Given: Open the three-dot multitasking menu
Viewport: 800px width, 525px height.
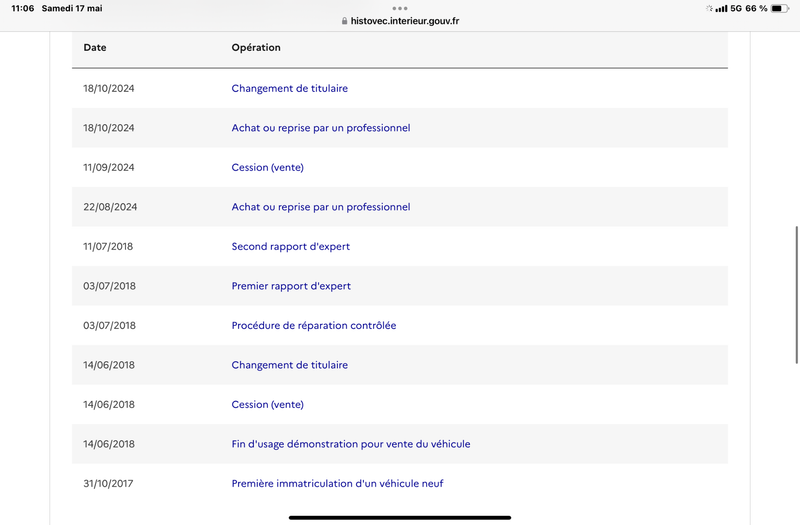Looking at the screenshot, I should [x=400, y=8].
